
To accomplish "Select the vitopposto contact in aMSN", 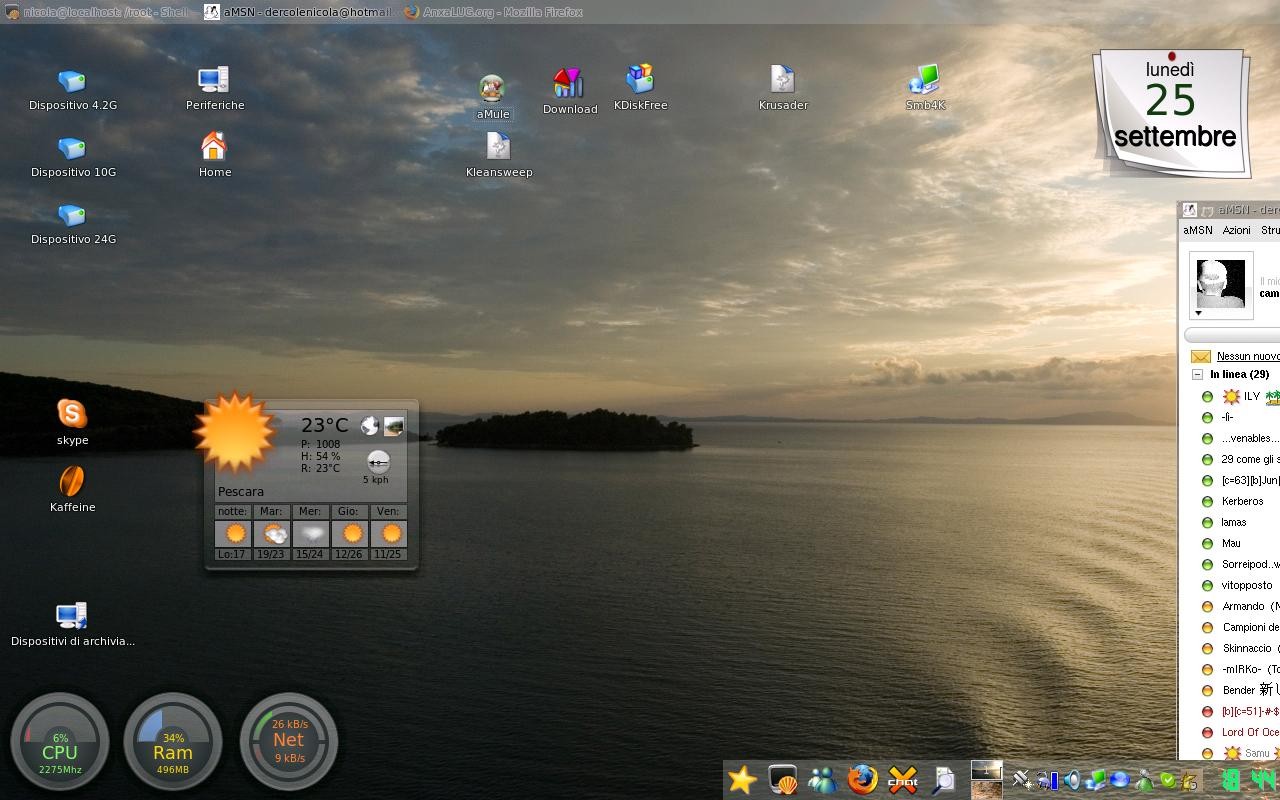I will click(1247, 585).
